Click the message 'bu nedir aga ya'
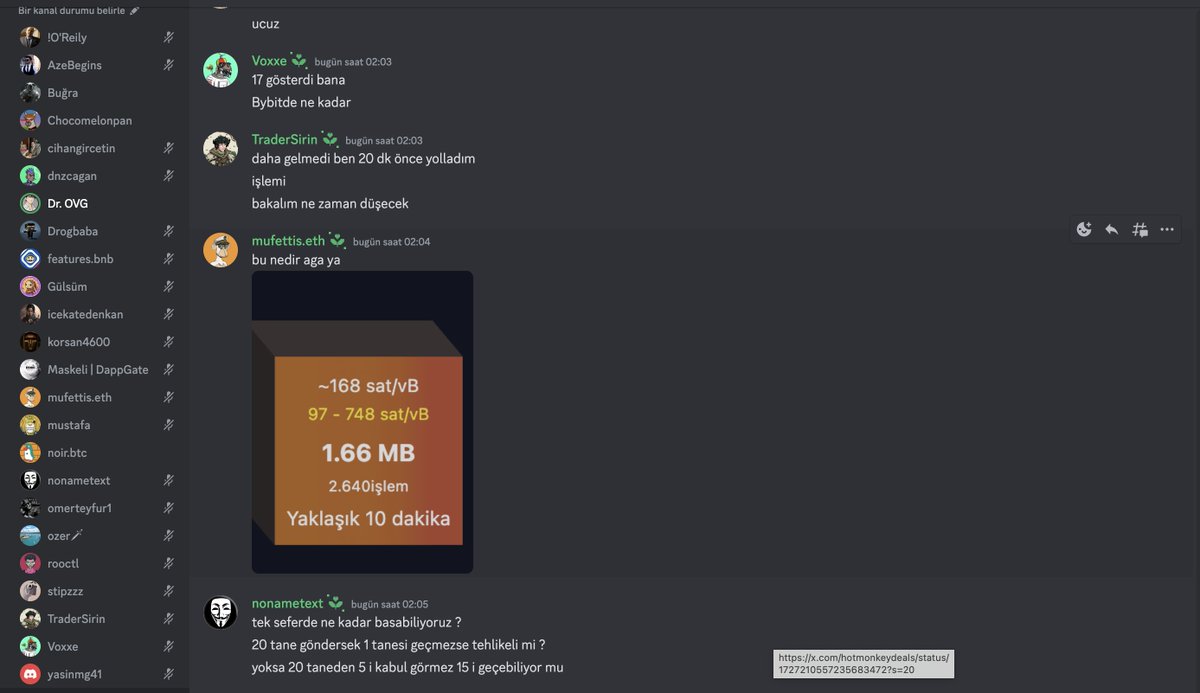This screenshot has height=693, width=1200. [297, 260]
